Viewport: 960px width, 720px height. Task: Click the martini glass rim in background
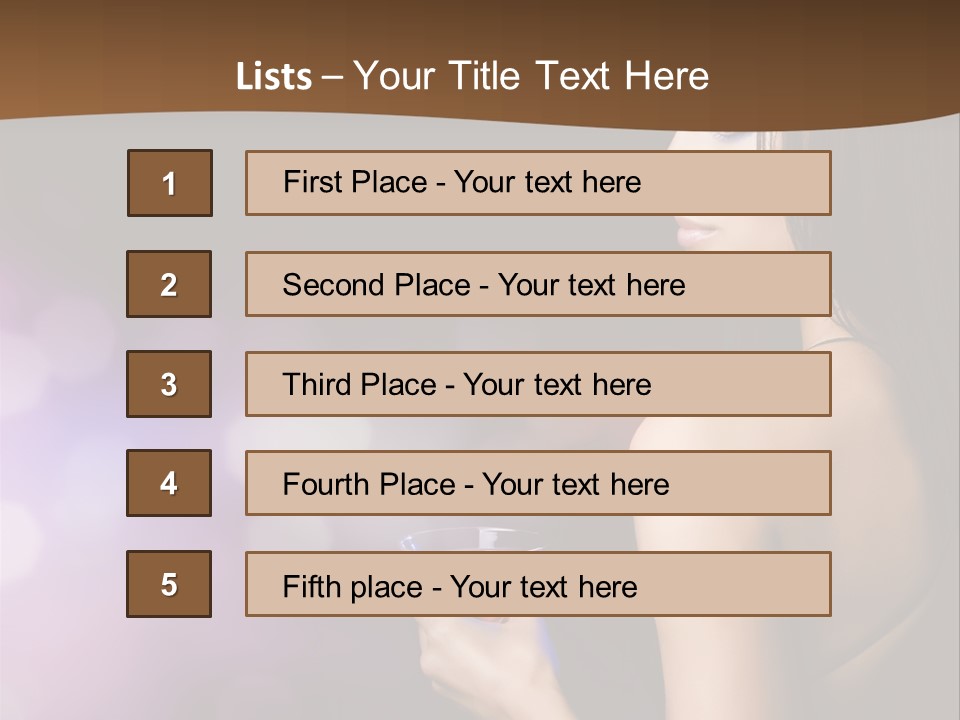click(x=470, y=537)
